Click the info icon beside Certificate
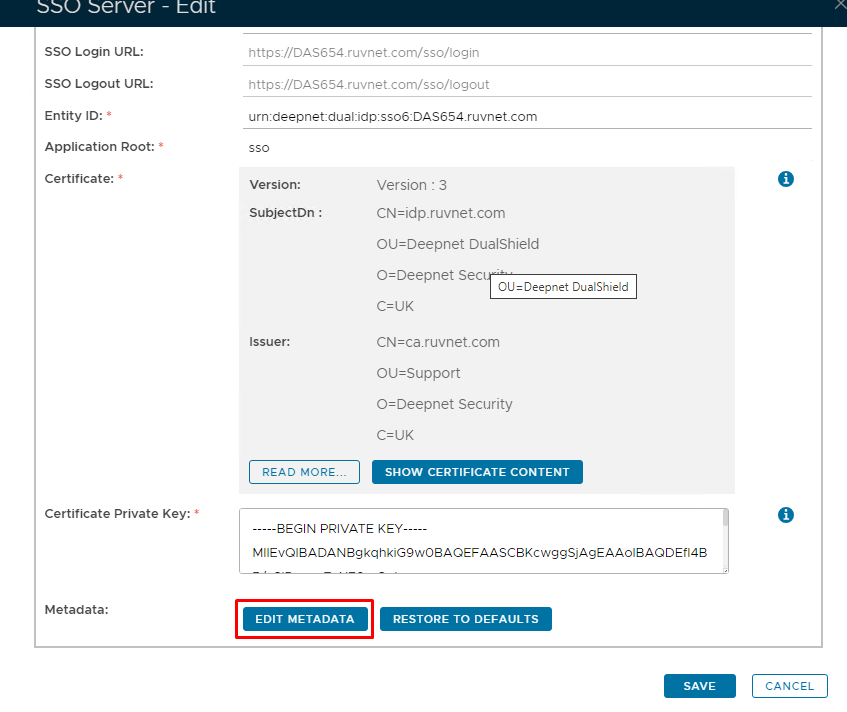This screenshot has height=712, width=847. click(786, 179)
